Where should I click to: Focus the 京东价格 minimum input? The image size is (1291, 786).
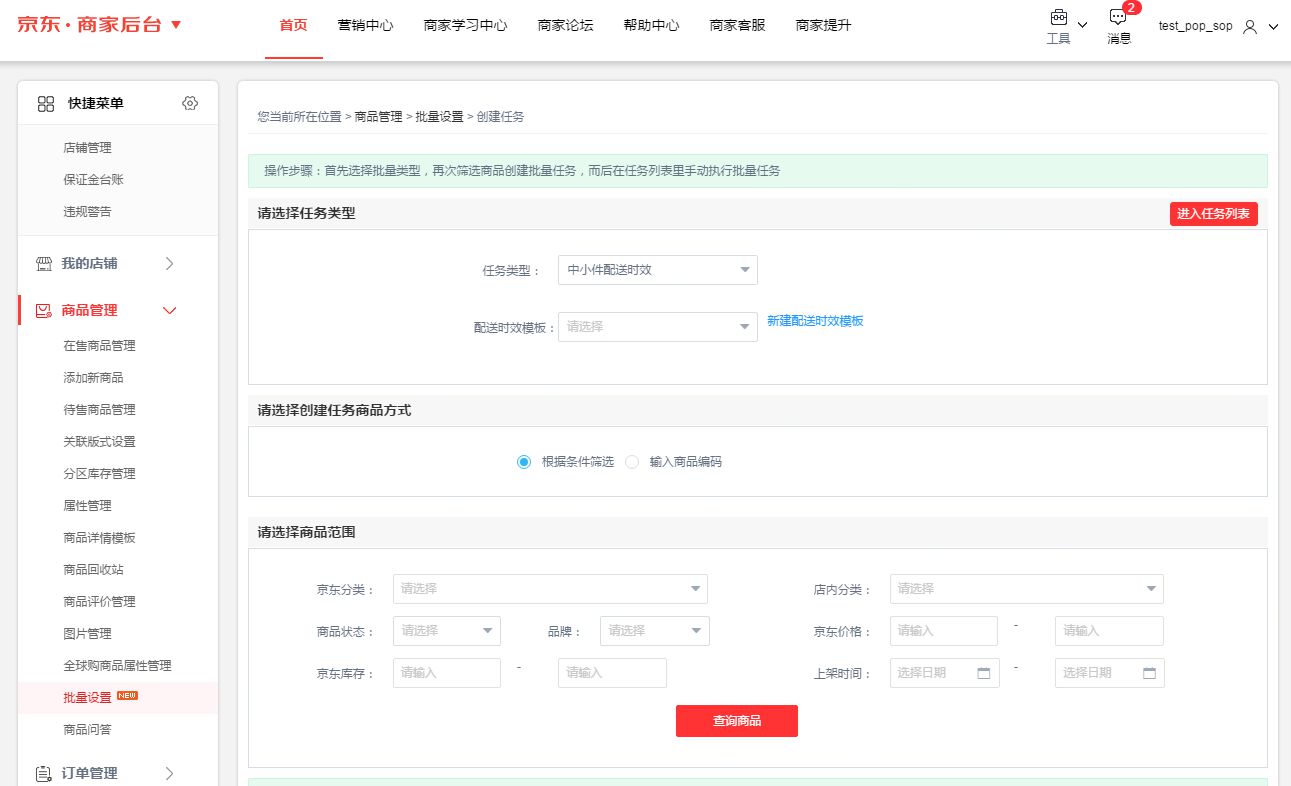(944, 631)
